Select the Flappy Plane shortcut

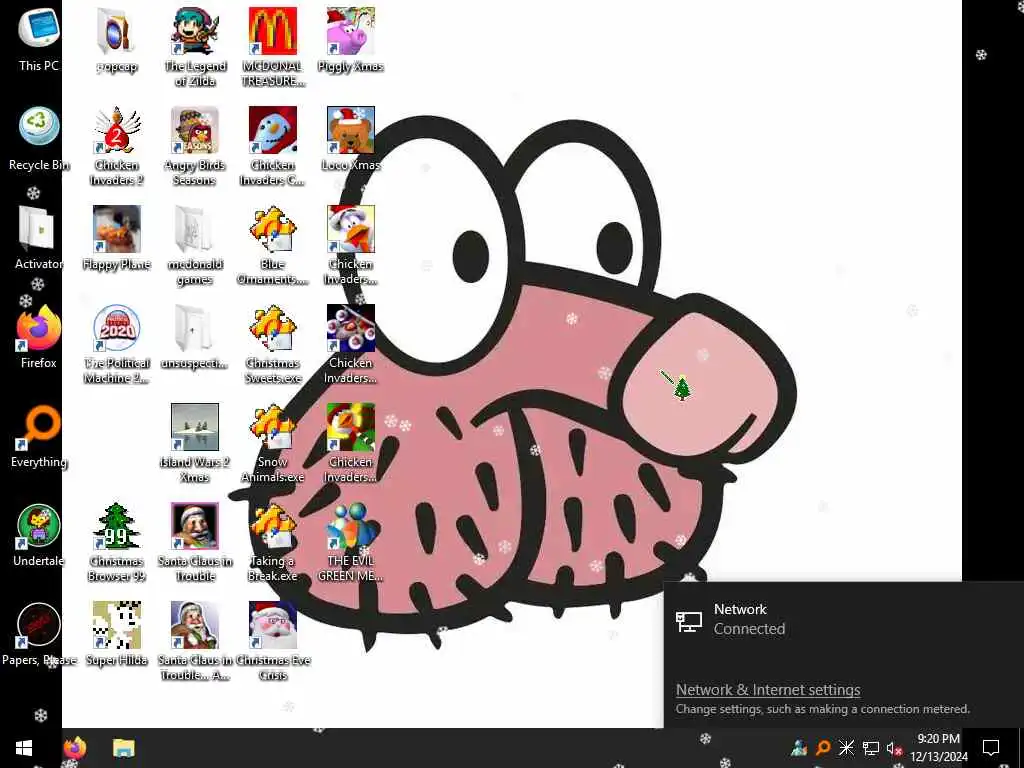(x=116, y=229)
